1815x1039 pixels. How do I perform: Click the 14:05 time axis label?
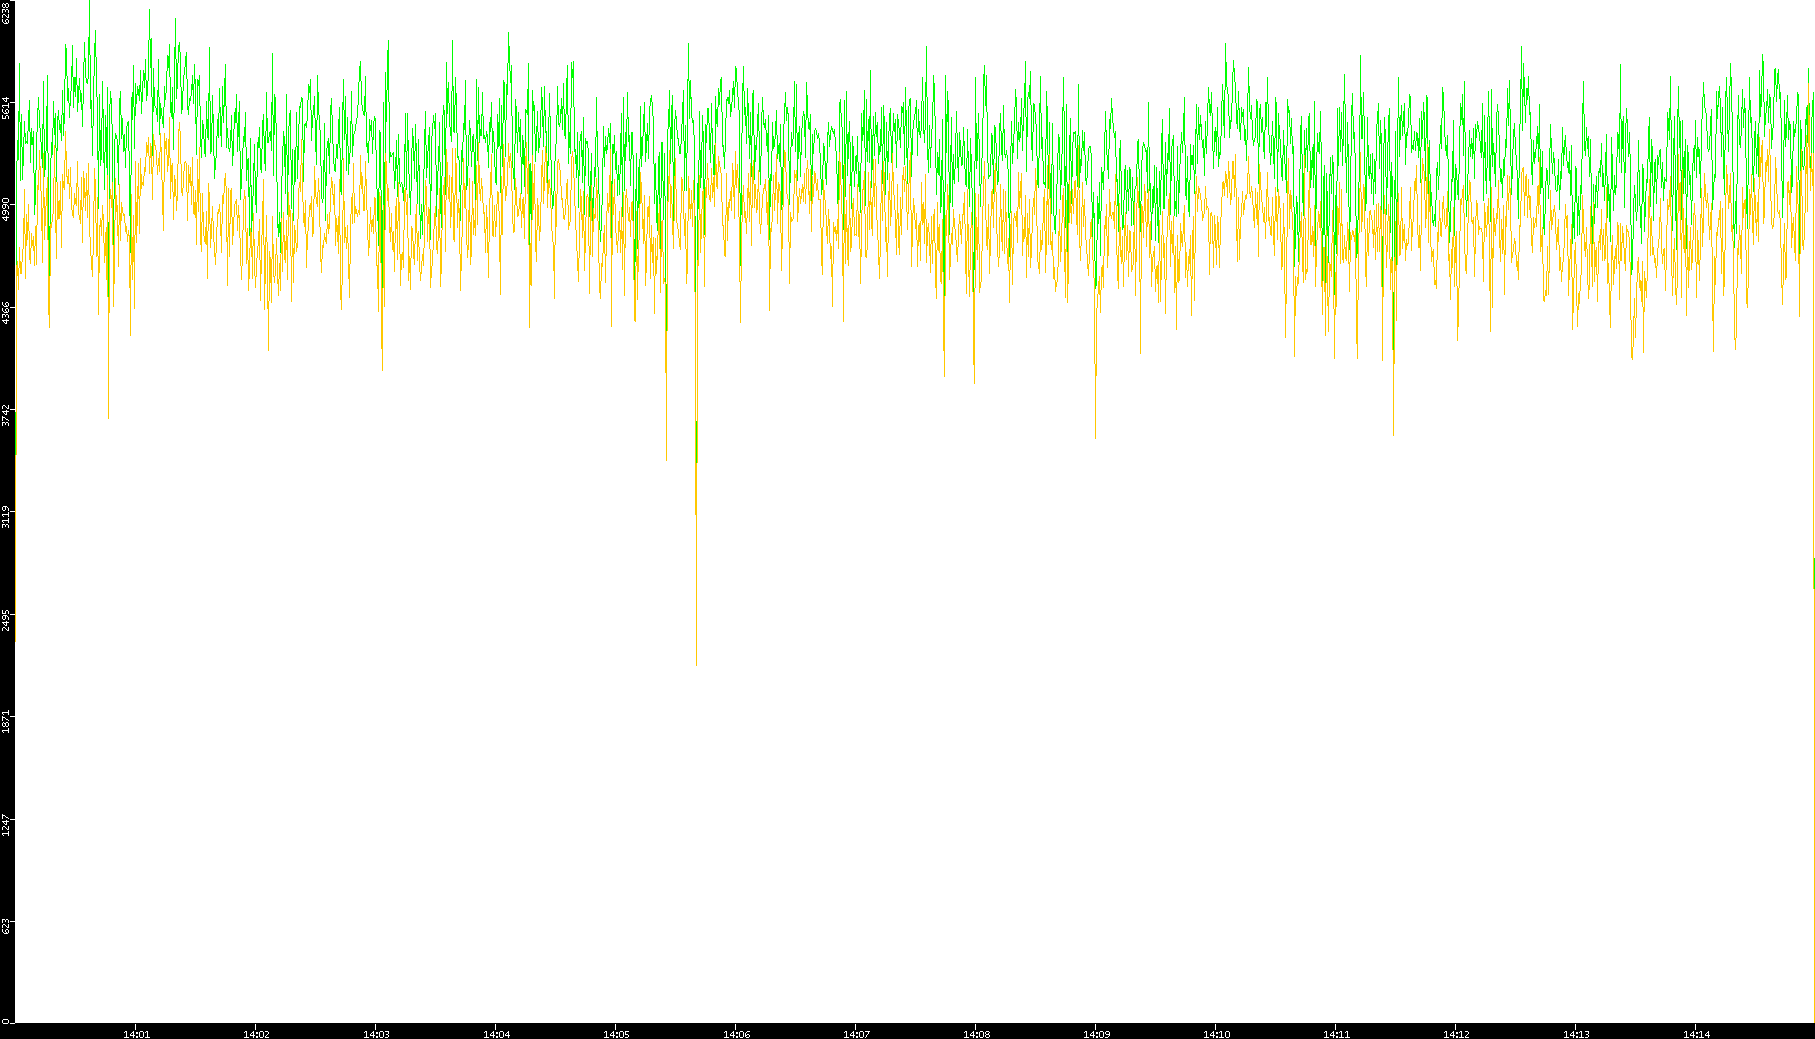(x=616, y=1034)
